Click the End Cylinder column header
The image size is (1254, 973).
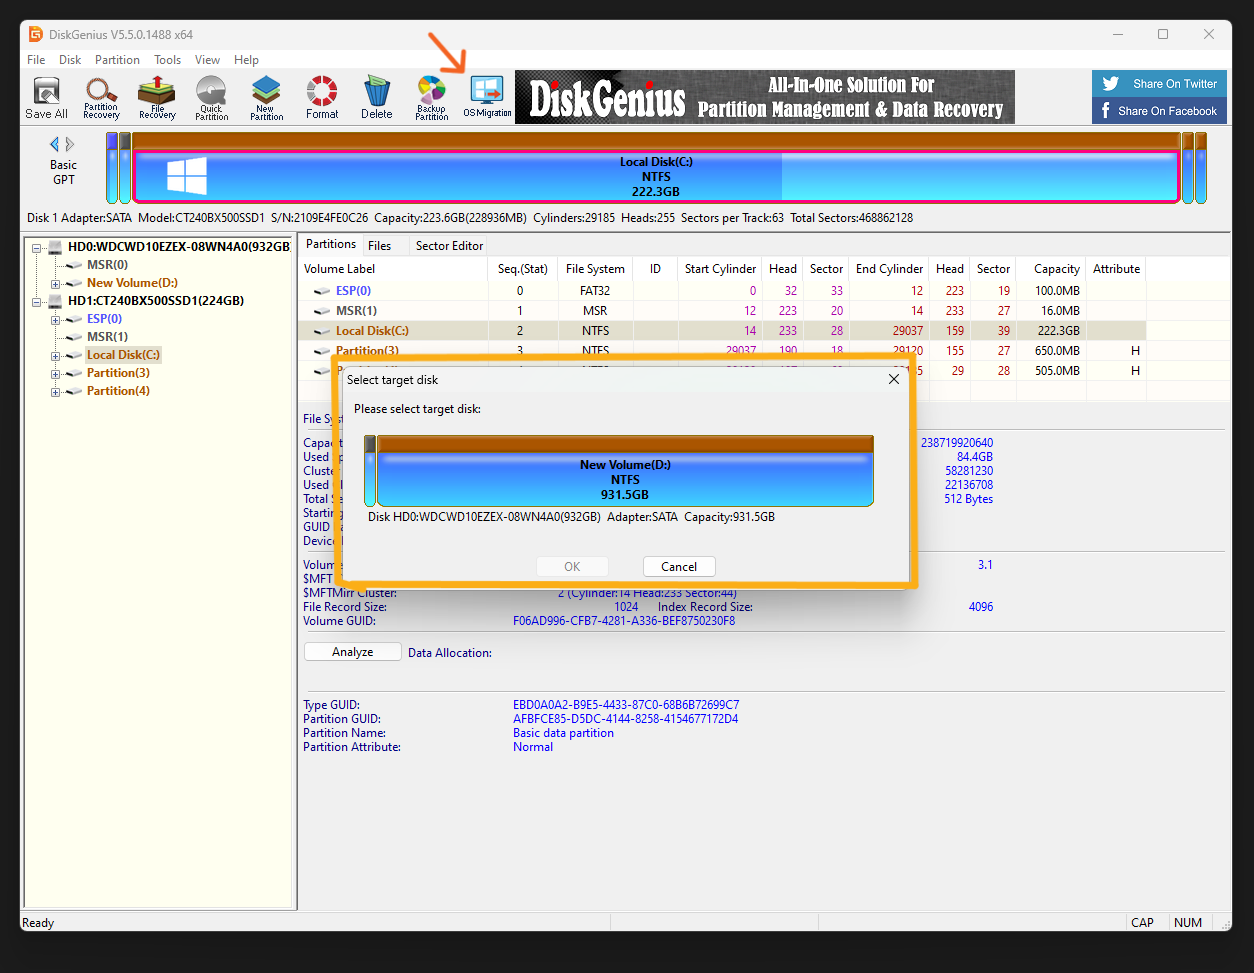click(889, 269)
